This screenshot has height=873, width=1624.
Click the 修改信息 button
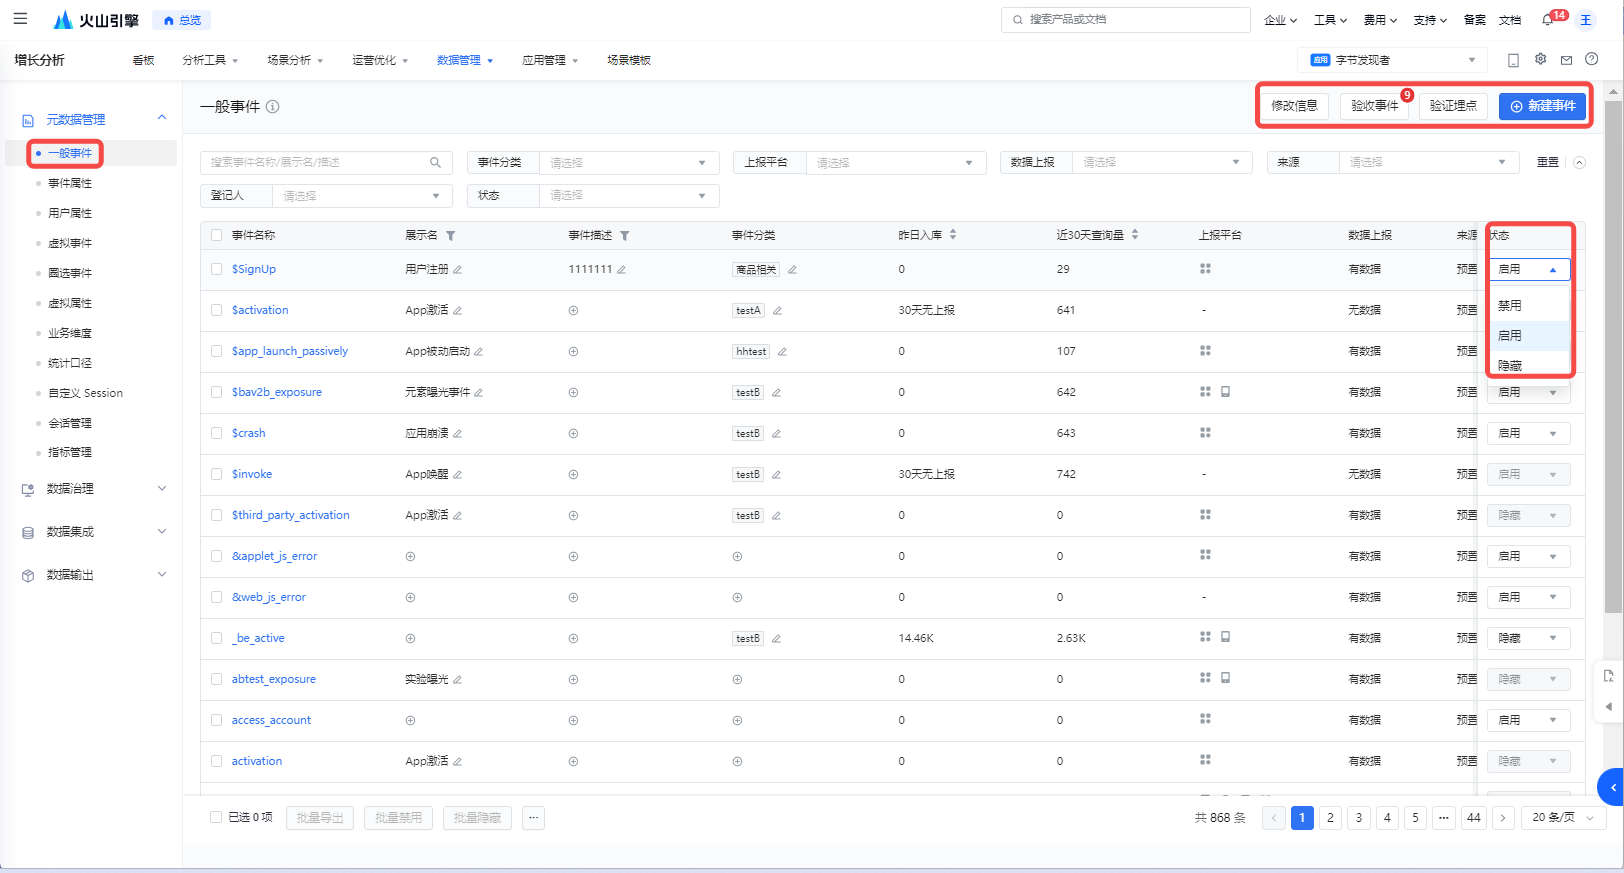click(1294, 106)
